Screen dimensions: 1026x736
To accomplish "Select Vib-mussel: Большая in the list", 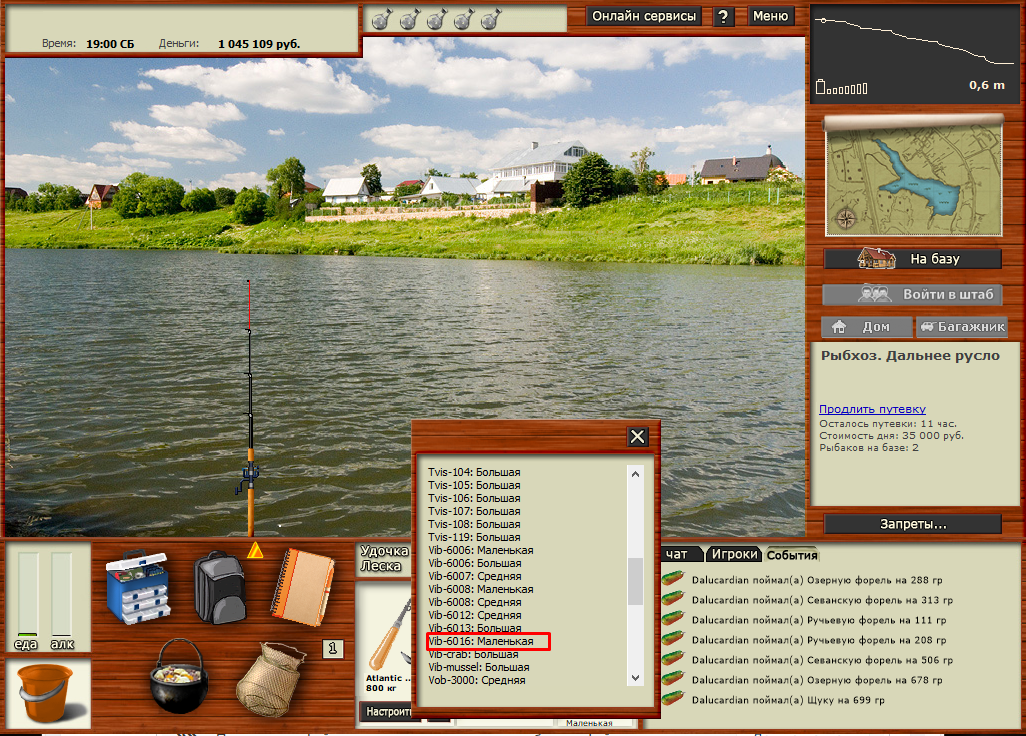I will pyautogui.click(x=479, y=667).
